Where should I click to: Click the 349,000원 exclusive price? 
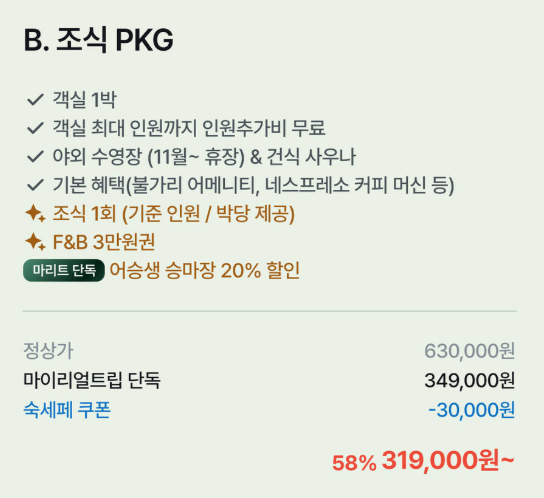click(470, 381)
